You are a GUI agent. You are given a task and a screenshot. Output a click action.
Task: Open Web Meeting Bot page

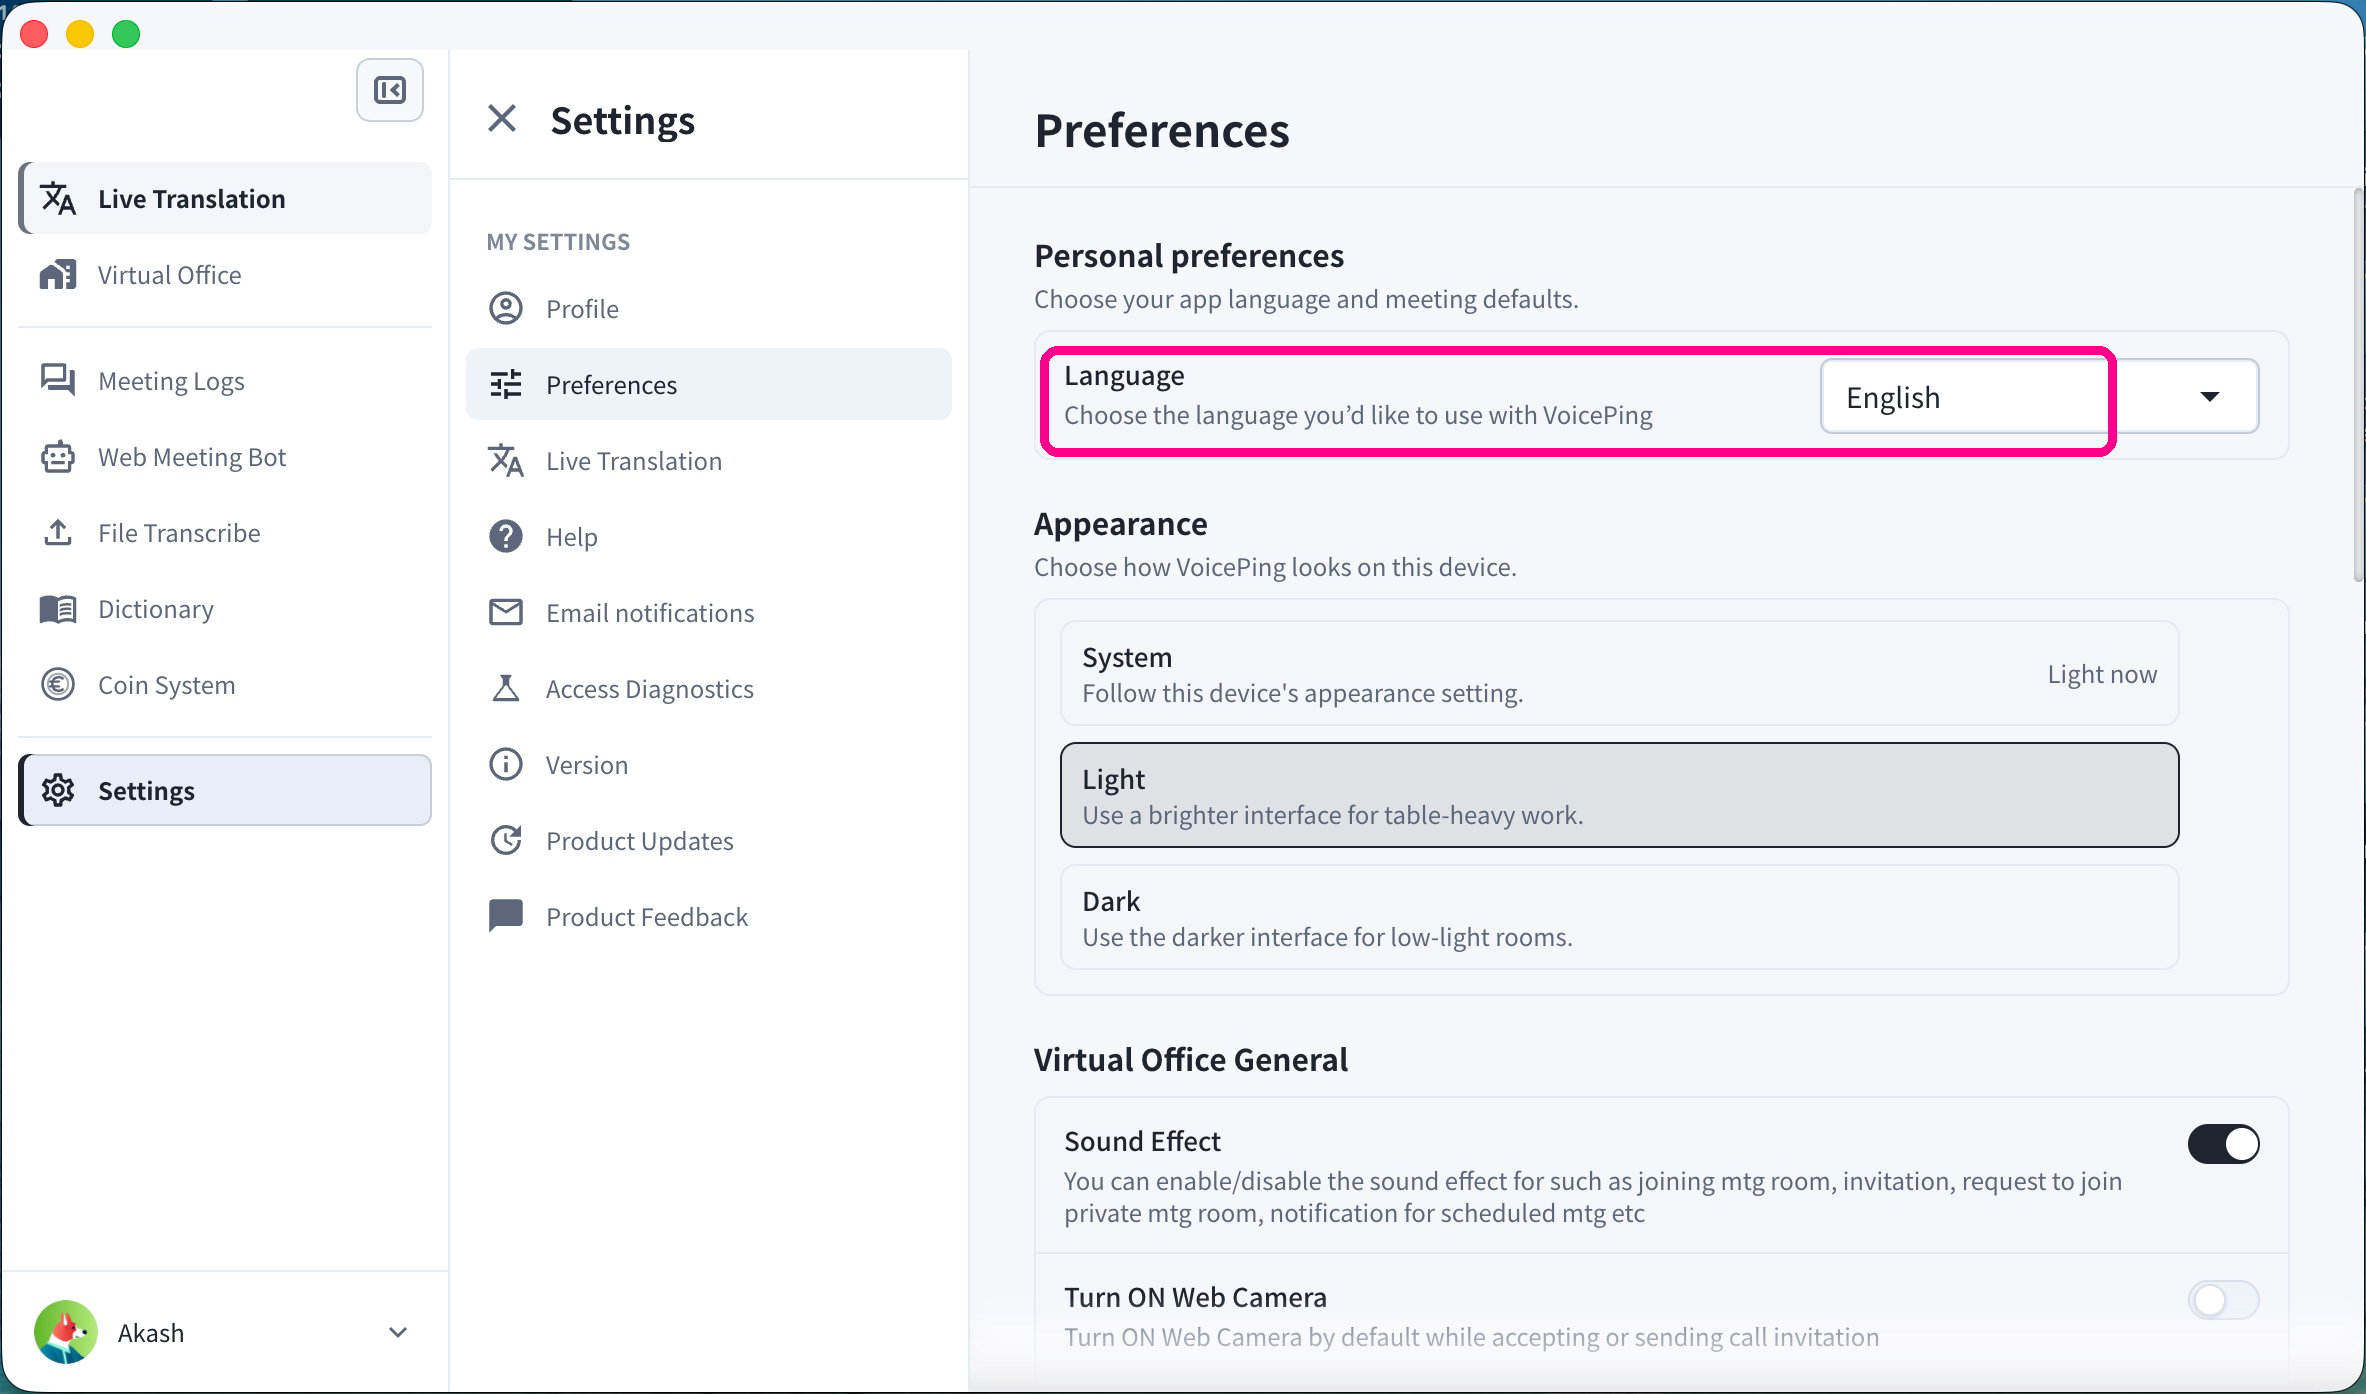pos(226,457)
